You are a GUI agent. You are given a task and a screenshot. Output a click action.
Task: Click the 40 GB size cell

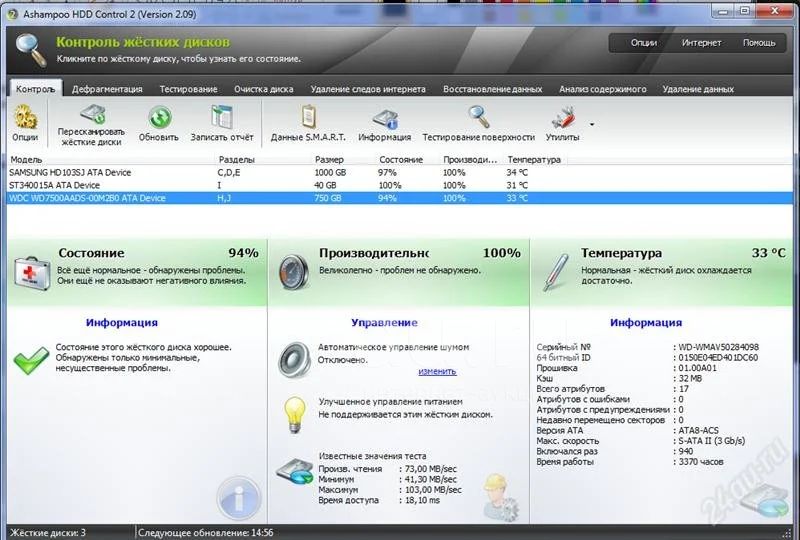tap(325, 185)
